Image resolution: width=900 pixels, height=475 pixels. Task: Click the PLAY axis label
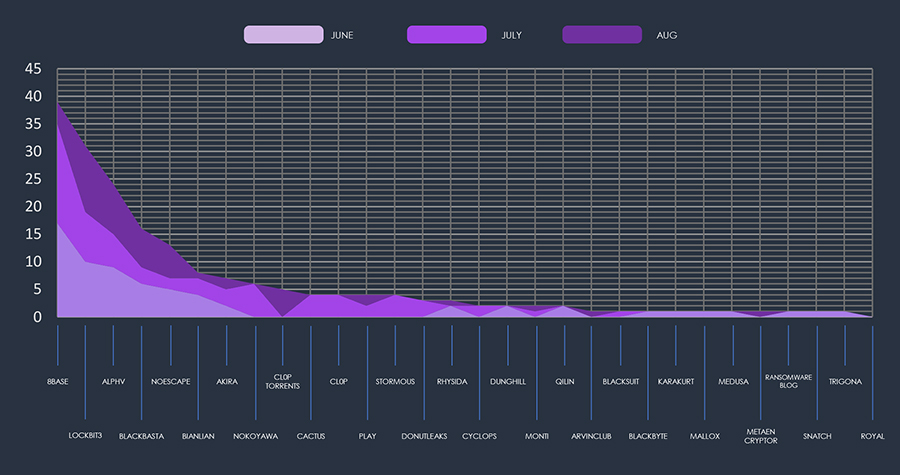point(367,436)
